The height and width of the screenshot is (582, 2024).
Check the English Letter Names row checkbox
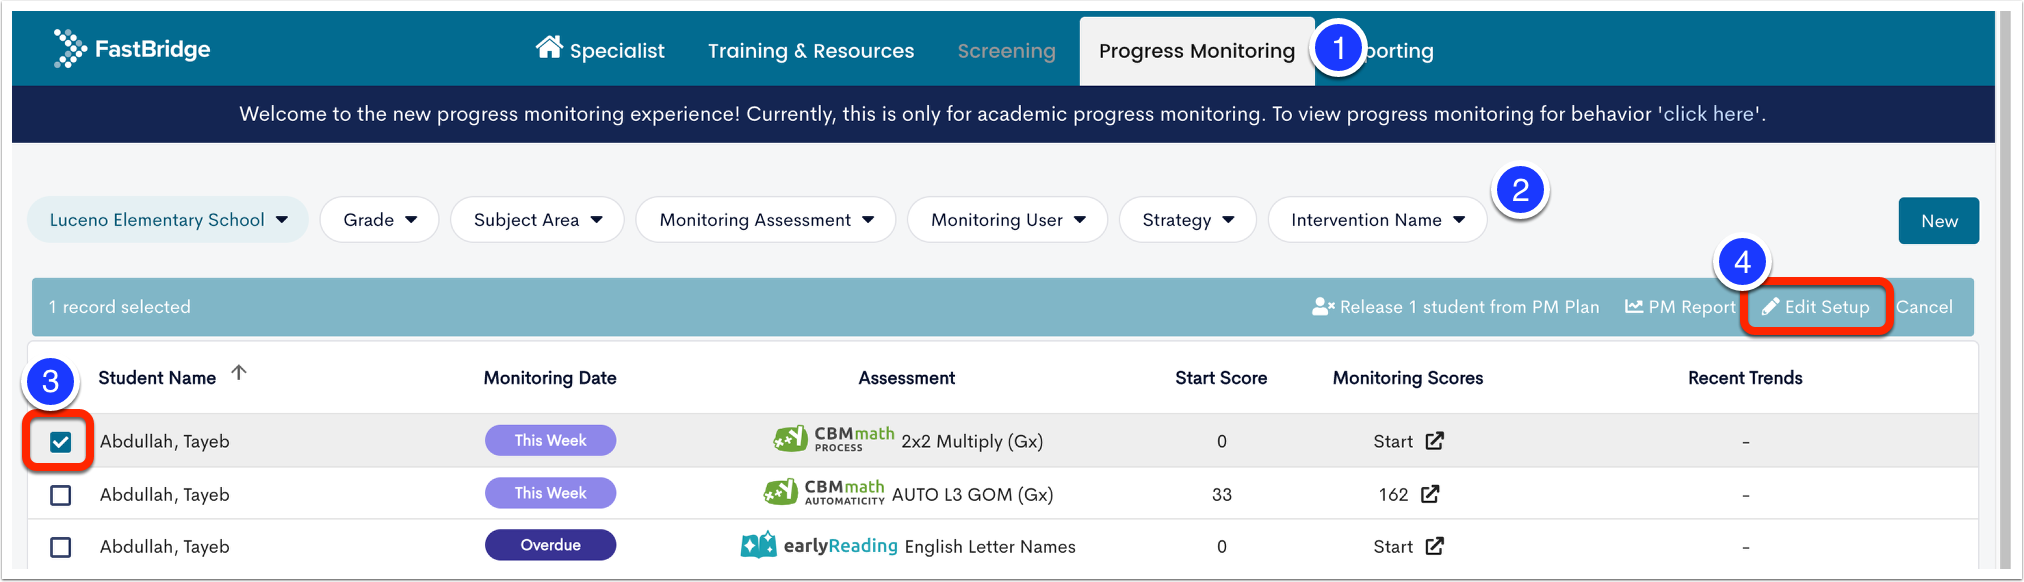point(61,547)
